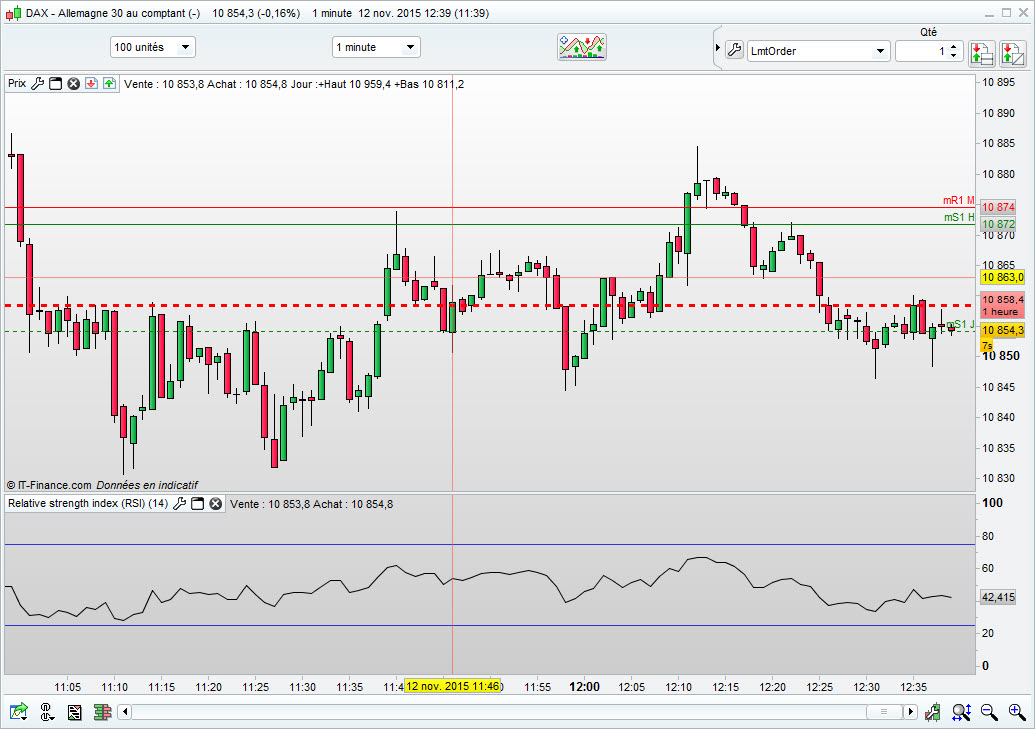This screenshot has height=729, width=1035.
Task: Click the zoom out magnifier icon
Action: pyautogui.click(x=989, y=712)
